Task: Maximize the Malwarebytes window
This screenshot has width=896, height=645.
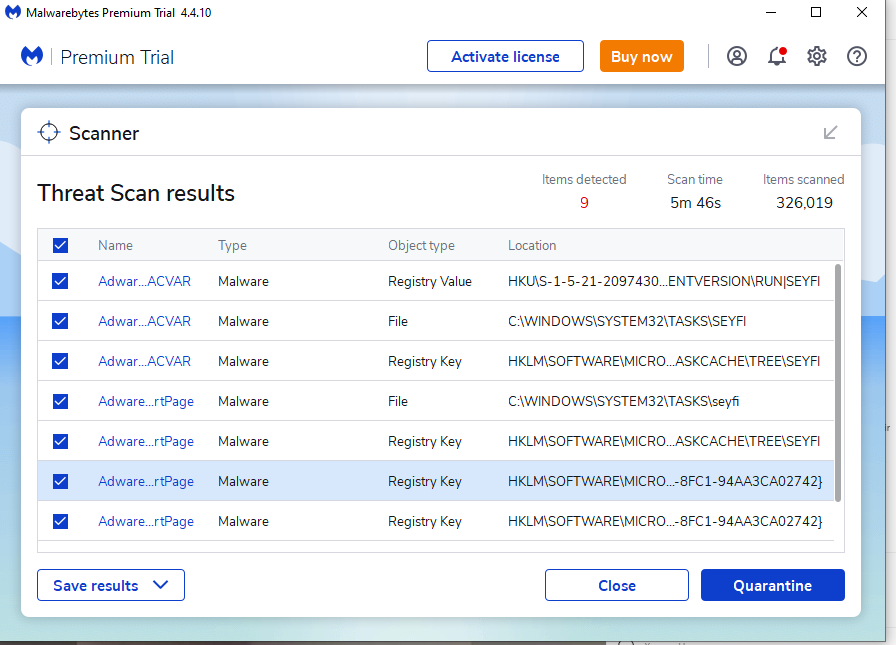Action: point(816,13)
